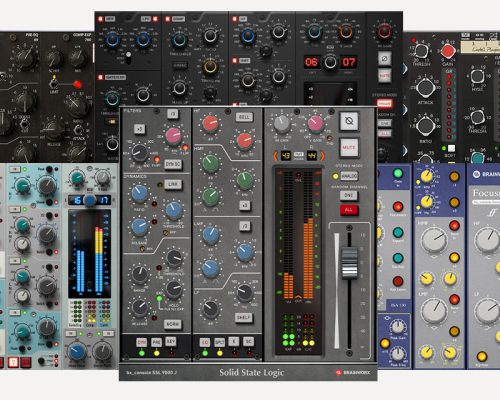Click the phase invert button on SSL 9000 J
This screenshot has height=400, width=500.
(349, 121)
